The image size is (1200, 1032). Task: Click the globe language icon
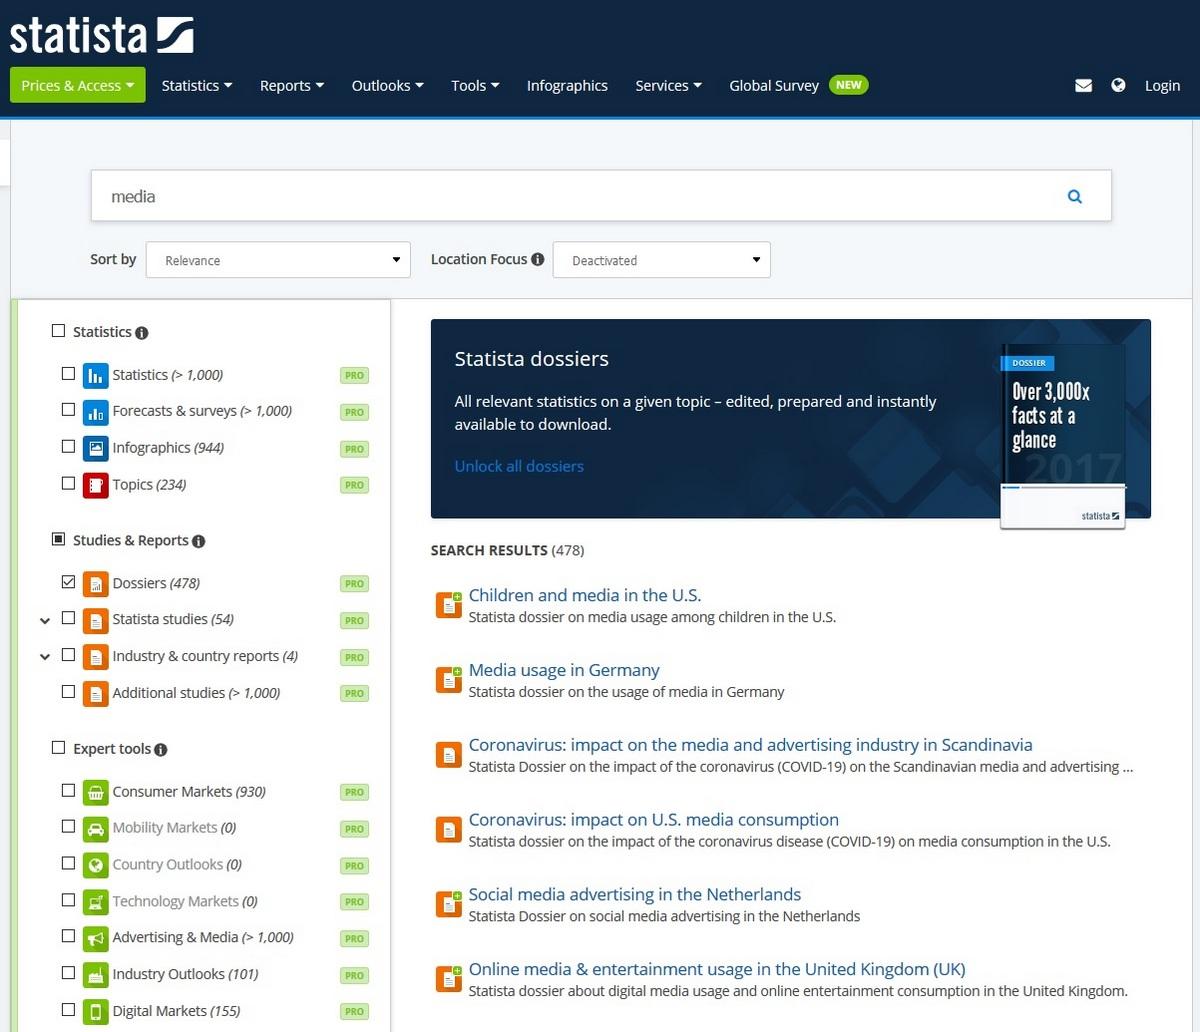1118,86
